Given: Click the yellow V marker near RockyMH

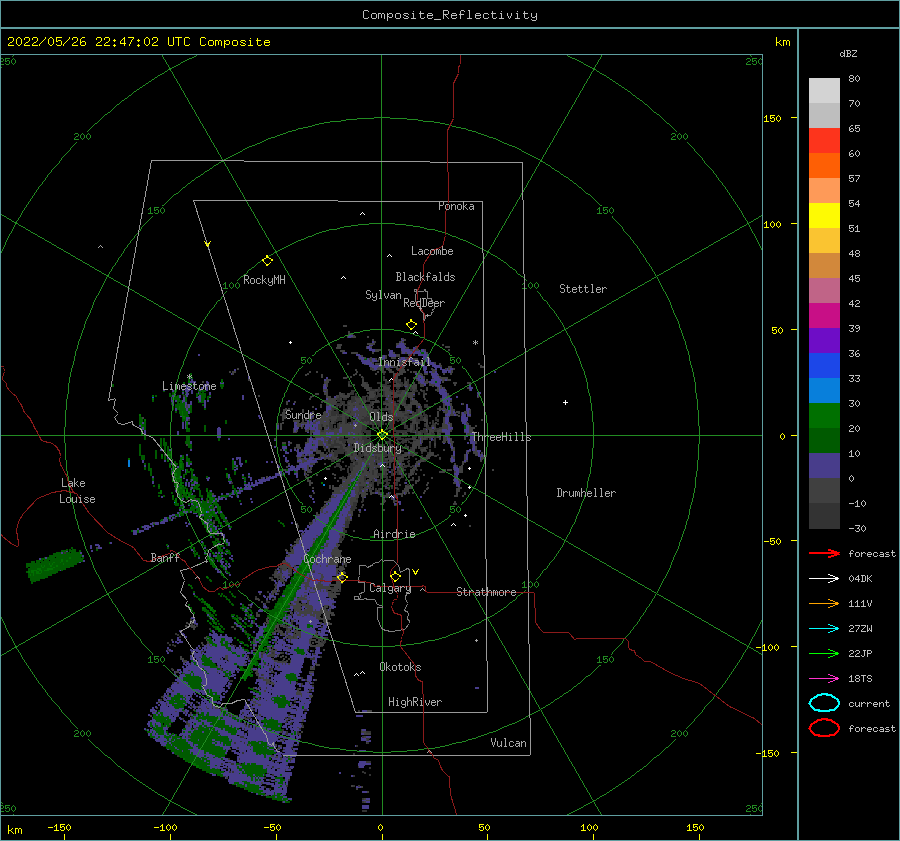Looking at the screenshot, I should pos(208,244).
